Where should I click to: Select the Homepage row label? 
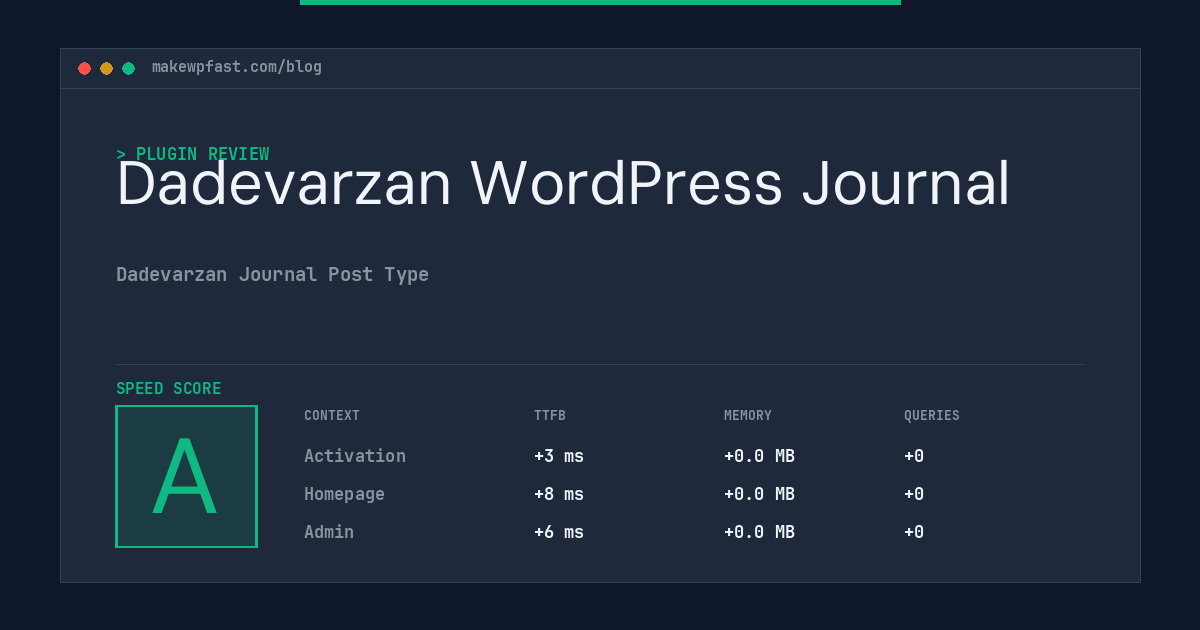[x=344, y=494]
